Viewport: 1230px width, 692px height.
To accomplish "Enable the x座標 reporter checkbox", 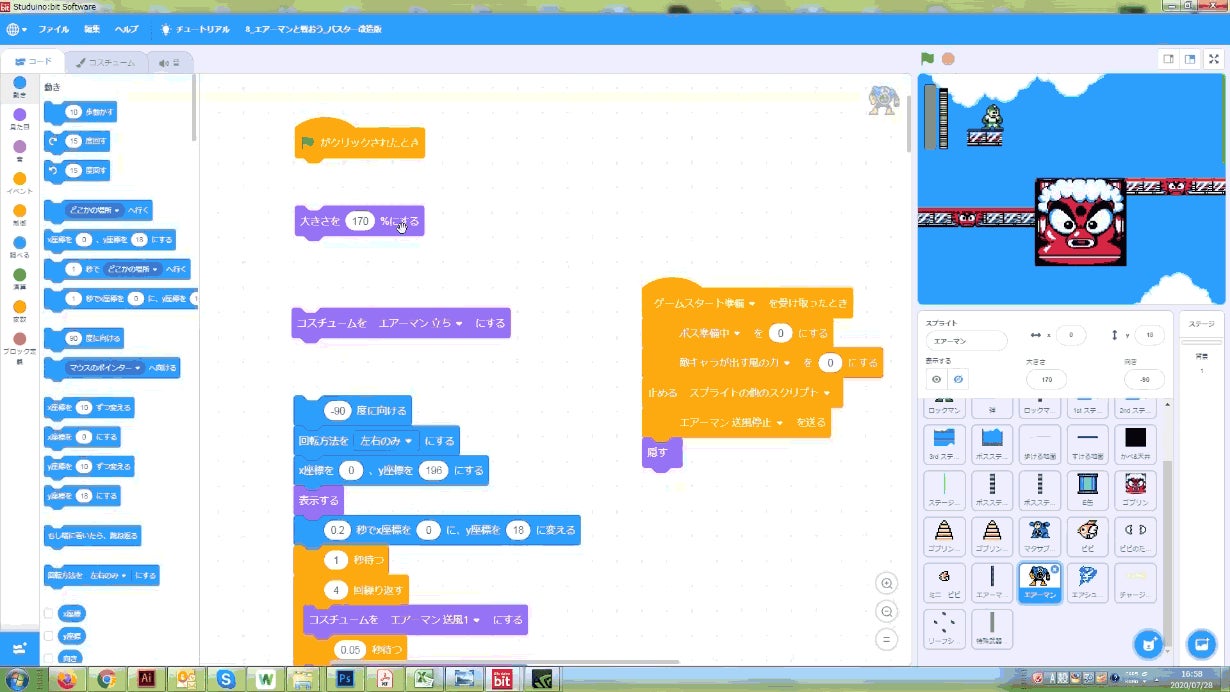I will 49,613.
